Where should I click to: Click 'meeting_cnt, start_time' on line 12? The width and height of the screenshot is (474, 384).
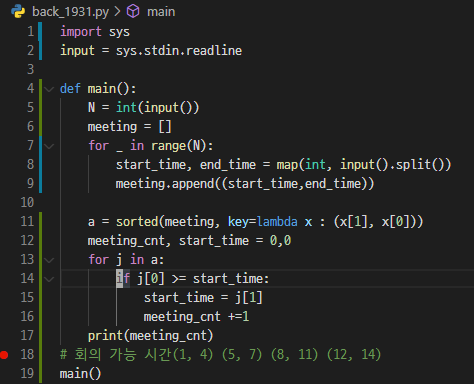pos(168,241)
